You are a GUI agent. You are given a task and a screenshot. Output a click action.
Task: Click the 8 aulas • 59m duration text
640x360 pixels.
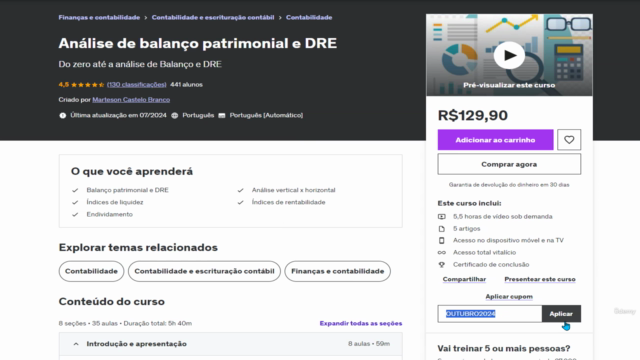pos(369,344)
